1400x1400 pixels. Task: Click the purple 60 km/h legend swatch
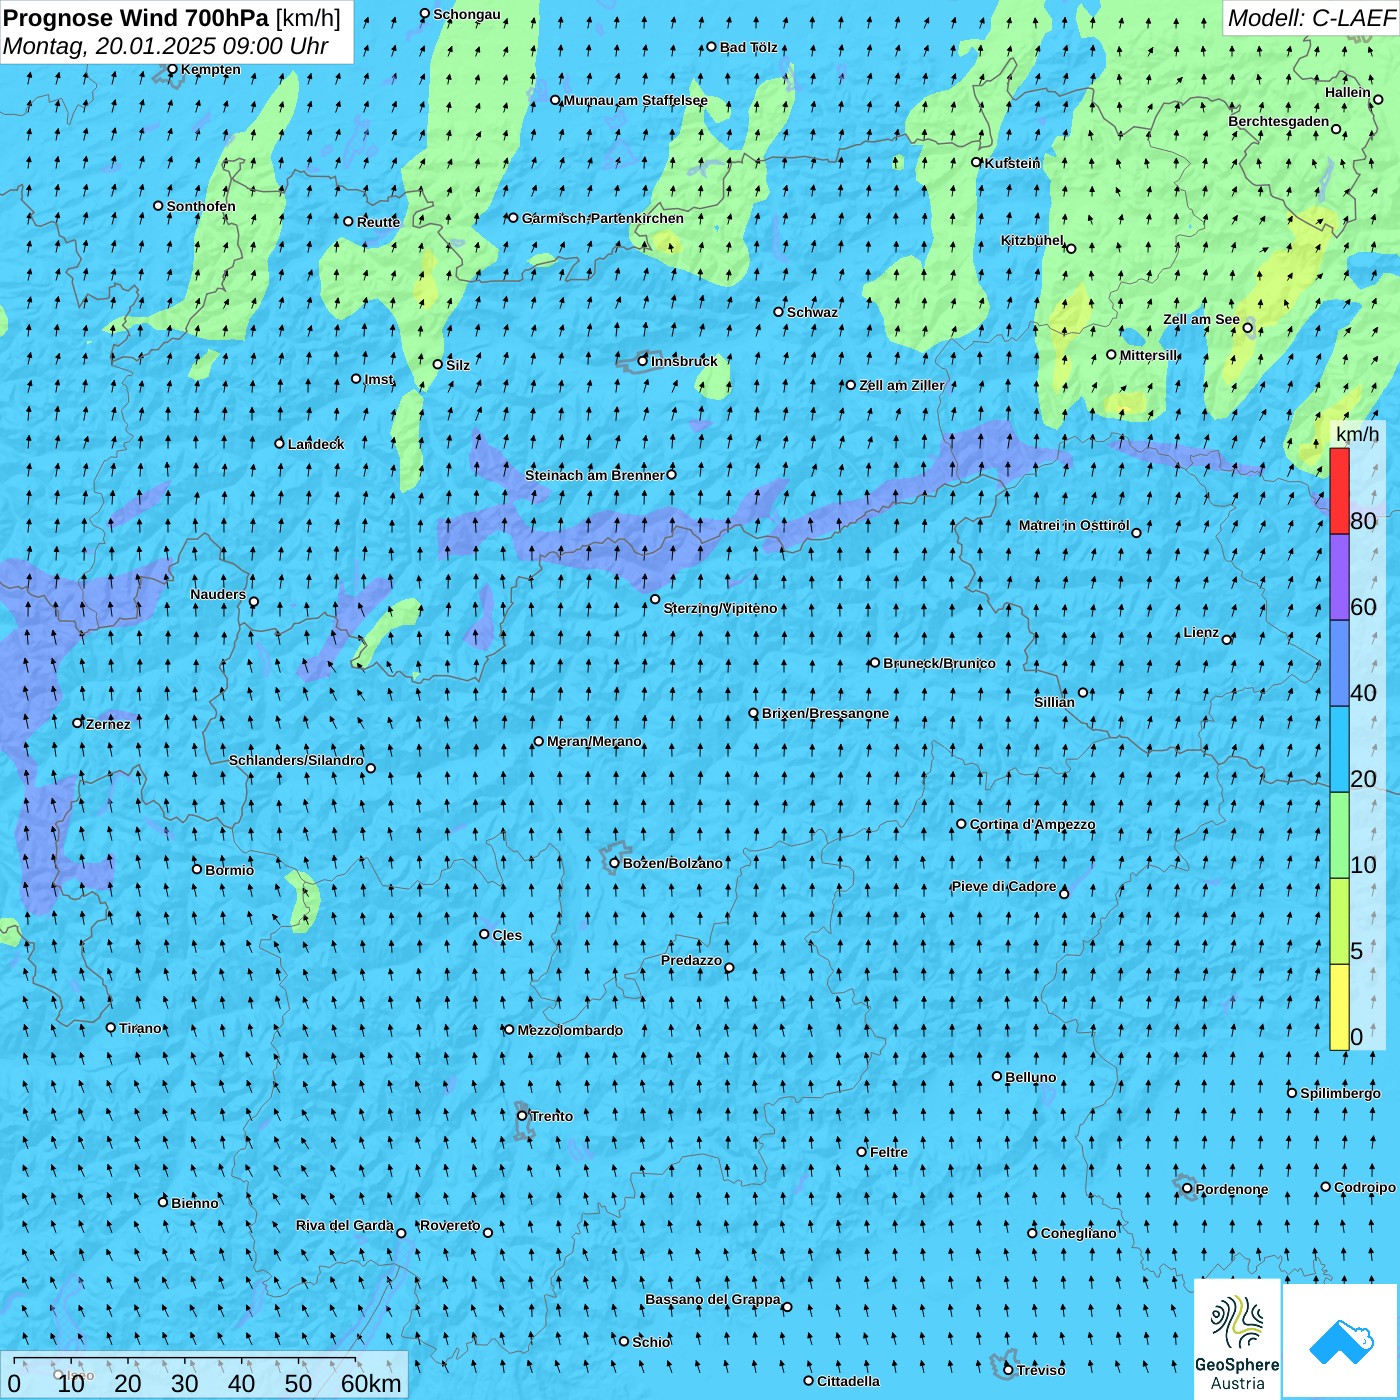point(1339,578)
